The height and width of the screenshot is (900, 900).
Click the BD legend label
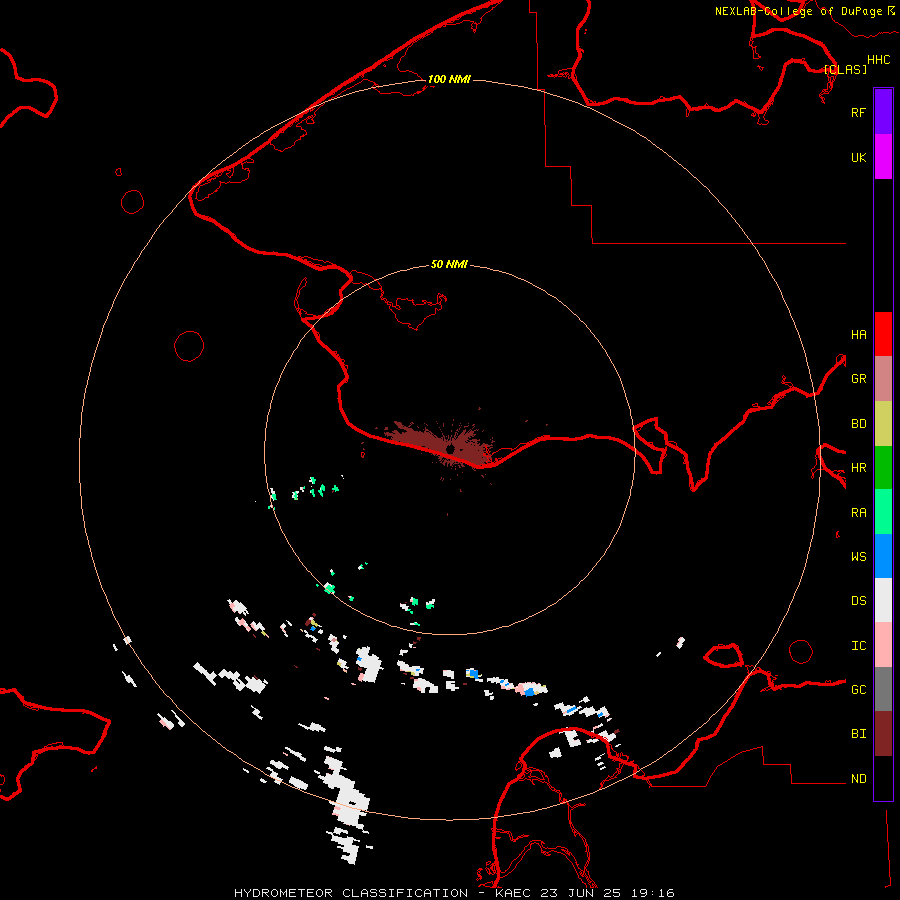pos(858,424)
